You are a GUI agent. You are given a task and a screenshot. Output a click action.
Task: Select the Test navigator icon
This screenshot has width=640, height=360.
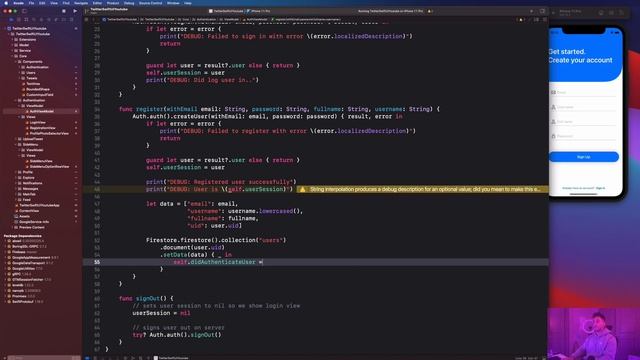point(49,19)
